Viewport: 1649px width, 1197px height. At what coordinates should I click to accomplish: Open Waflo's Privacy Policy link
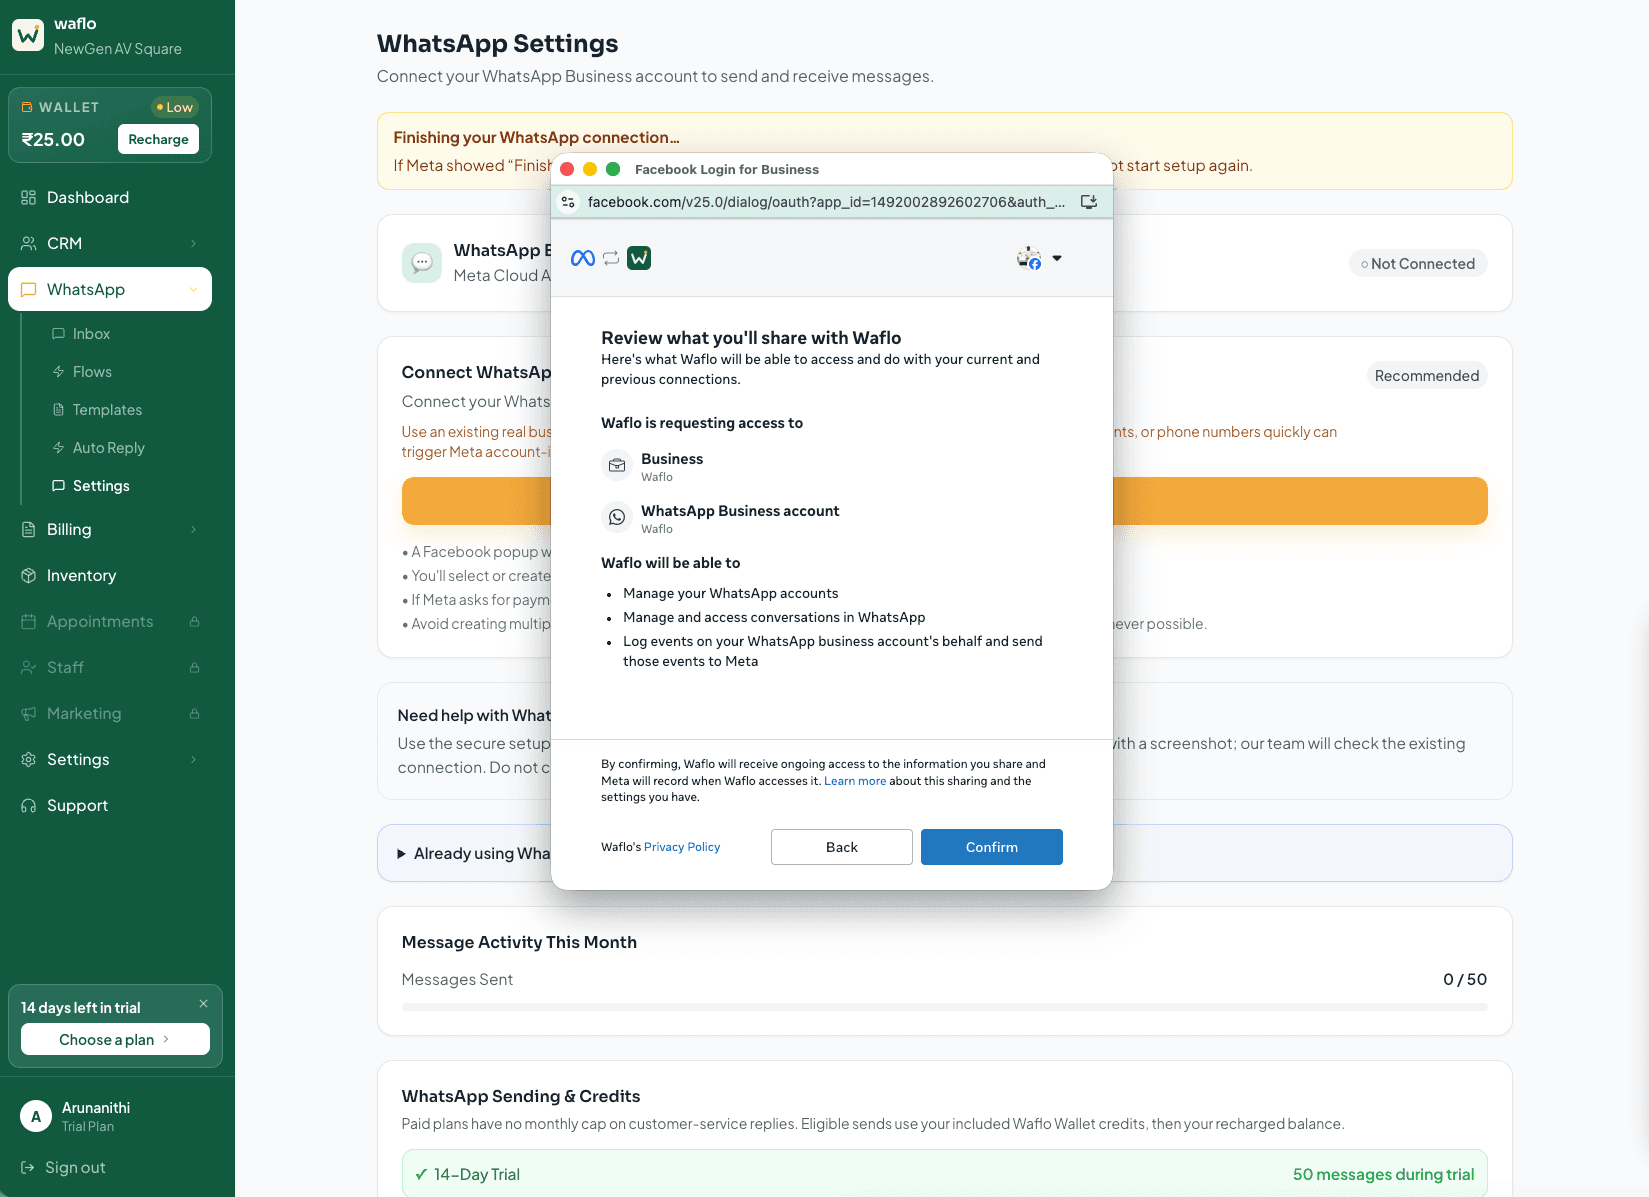click(x=682, y=847)
